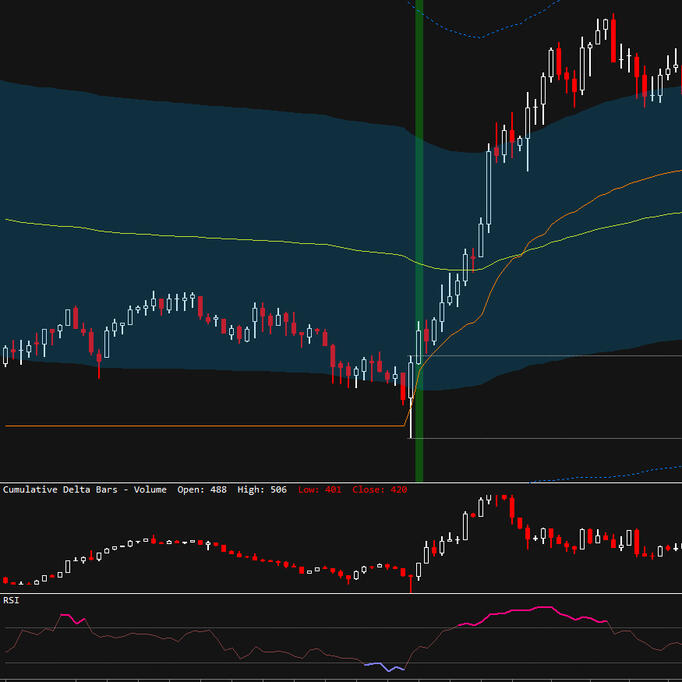Select the Cumulative Delta Bars - Volume label
The height and width of the screenshot is (682, 682).
pyautogui.click(x=86, y=489)
